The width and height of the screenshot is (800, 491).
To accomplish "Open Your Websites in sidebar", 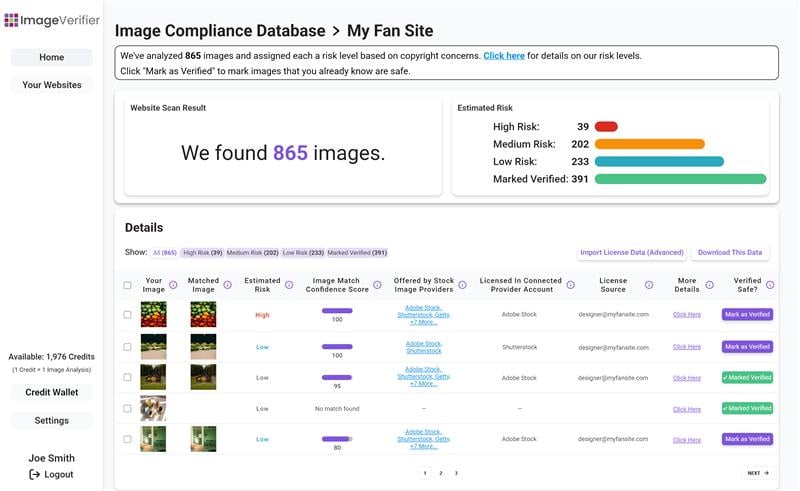I will 52,85.
